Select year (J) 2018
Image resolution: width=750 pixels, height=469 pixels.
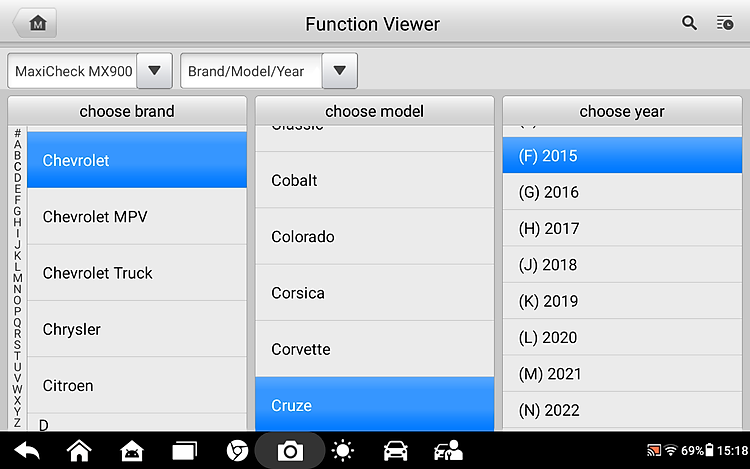pyautogui.click(x=622, y=264)
